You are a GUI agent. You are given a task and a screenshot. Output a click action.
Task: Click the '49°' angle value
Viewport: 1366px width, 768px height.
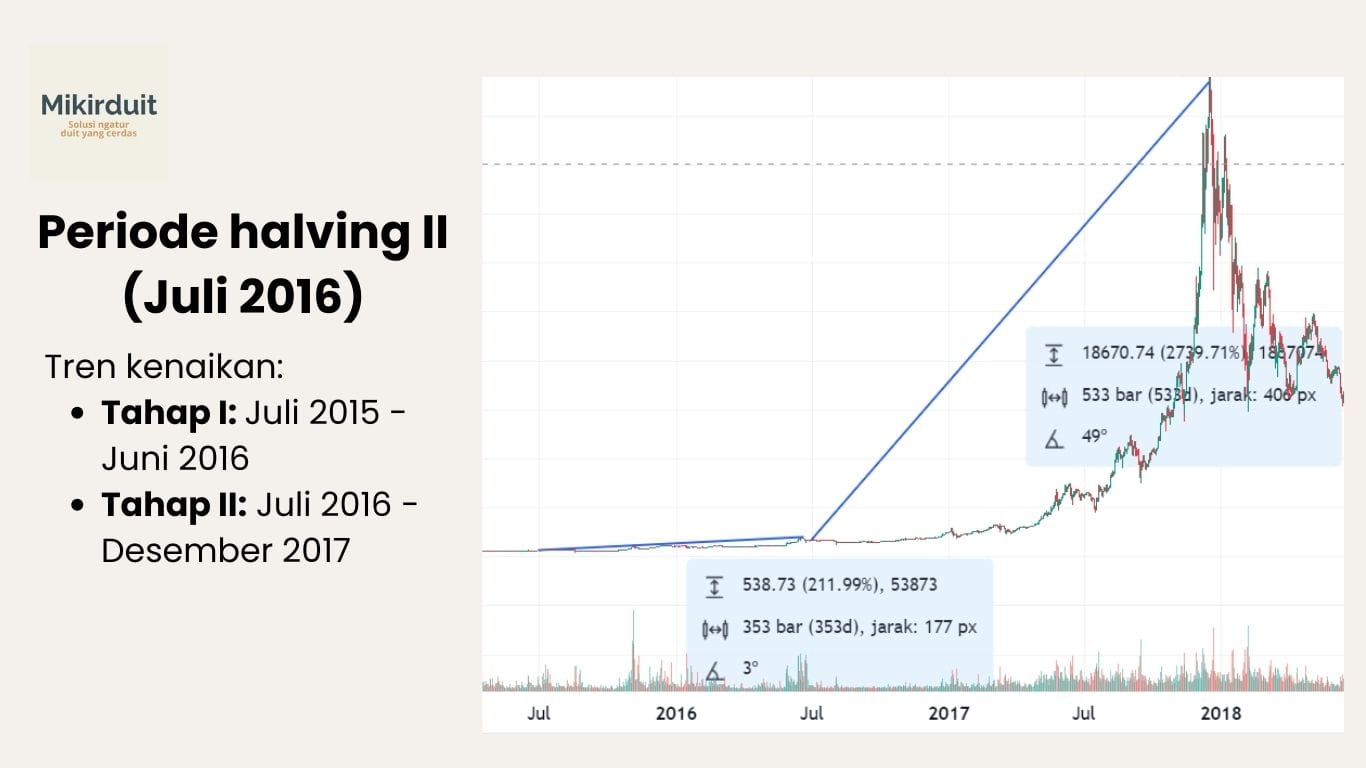[x=1095, y=436]
